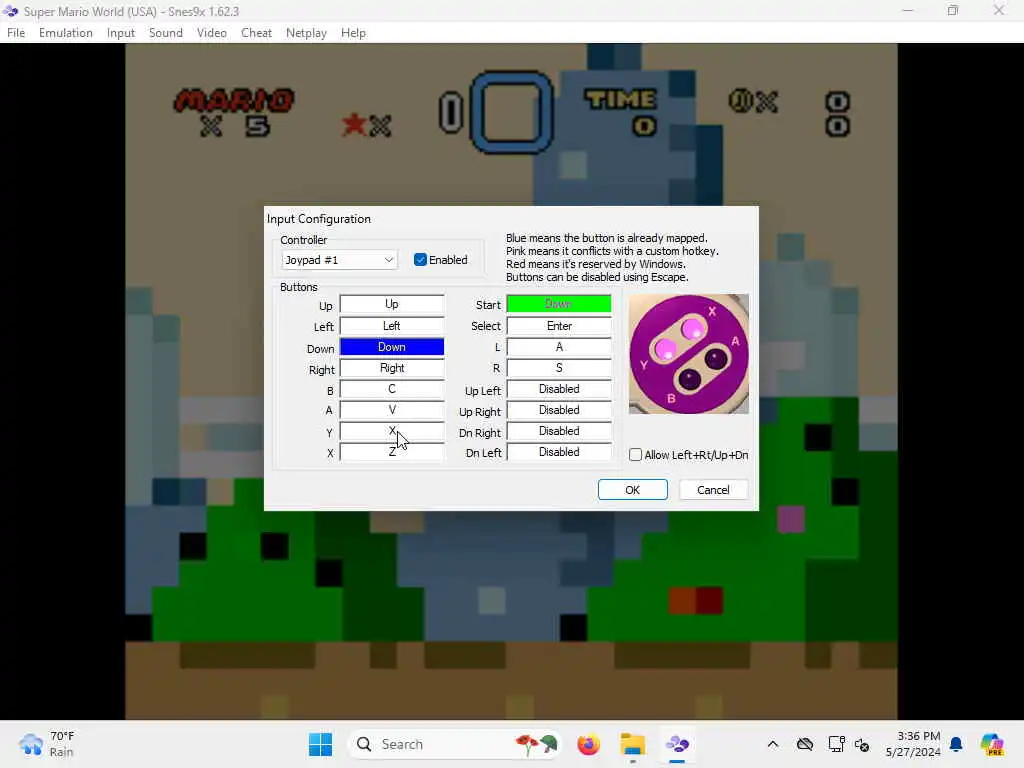
Task: Select the Dn Right Disabled field
Action: pos(559,431)
